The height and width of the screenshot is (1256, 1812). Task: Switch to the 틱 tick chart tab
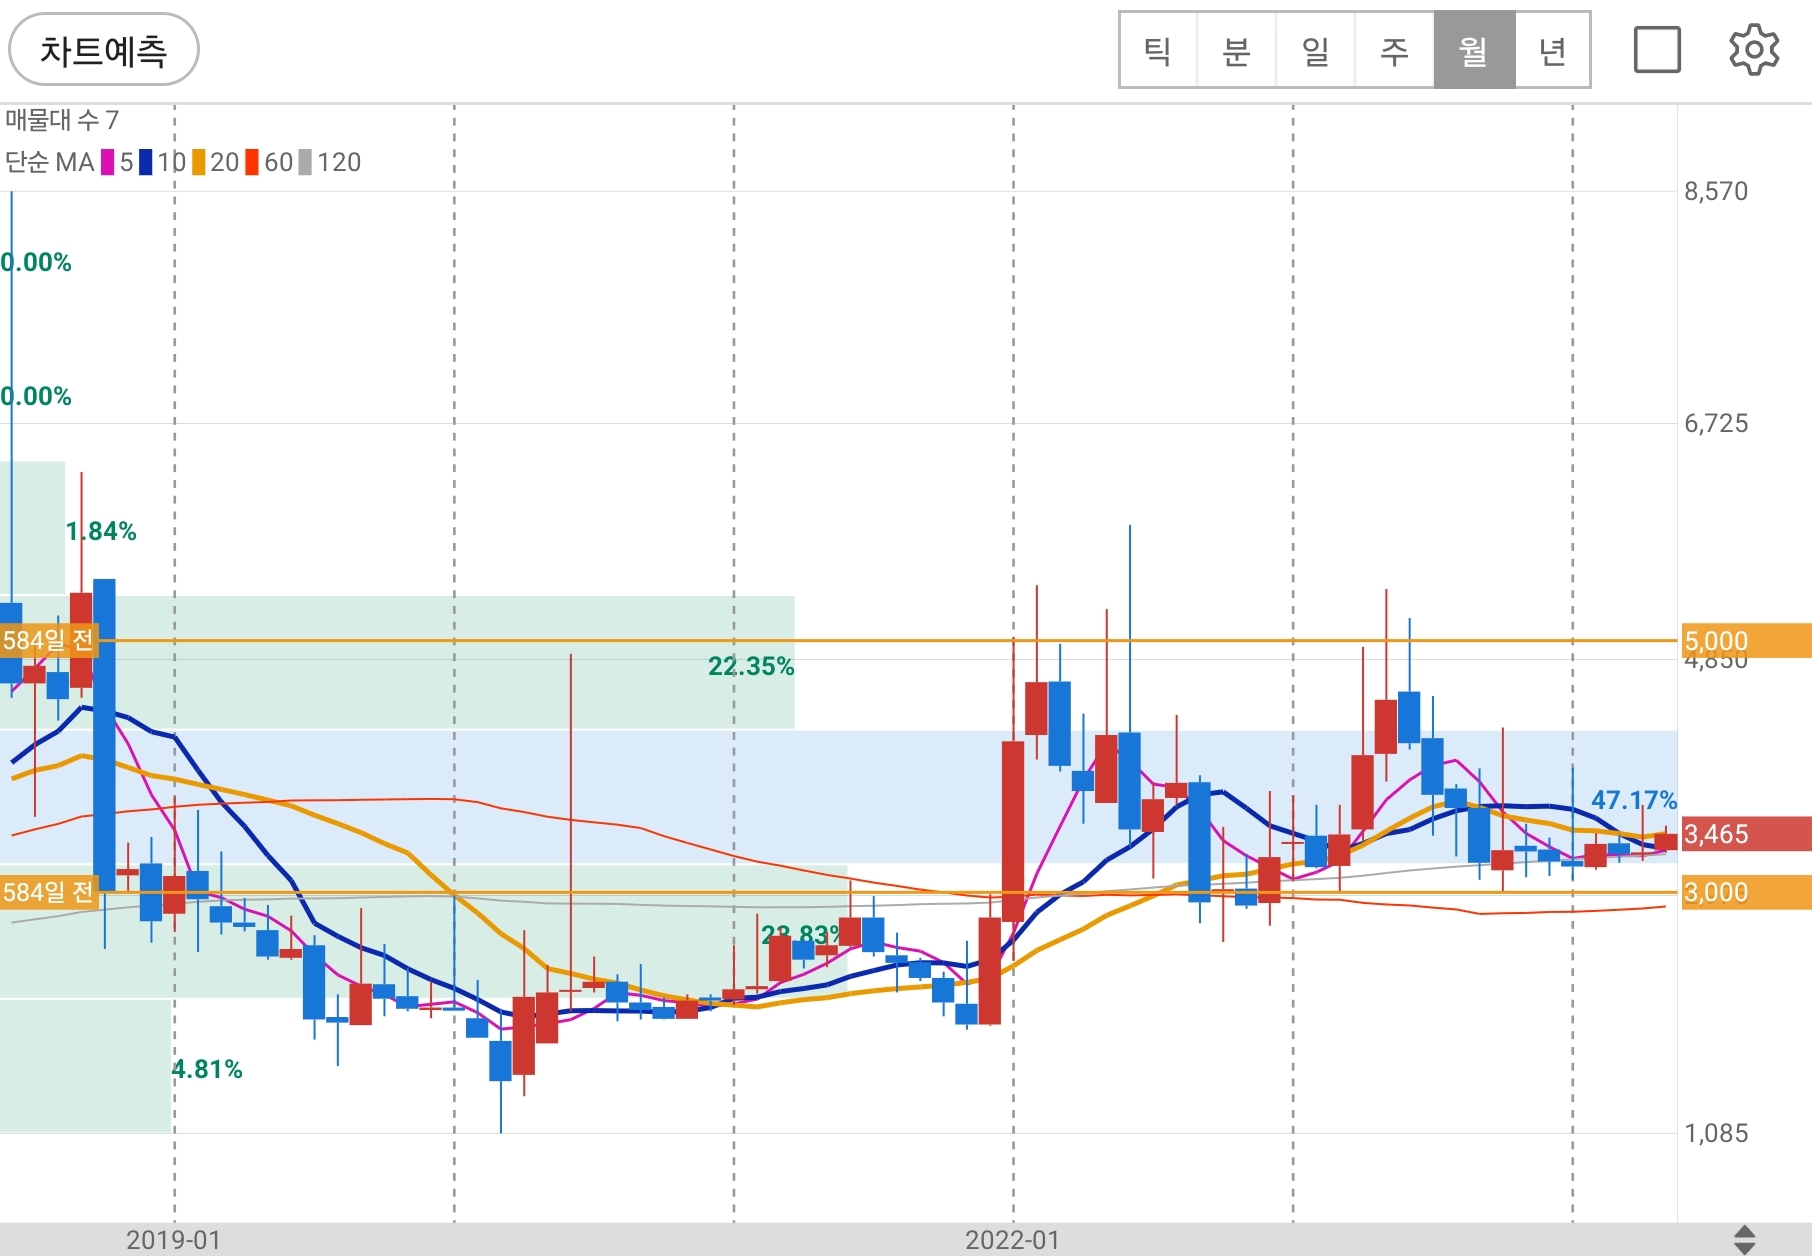(x=1158, y=50)
